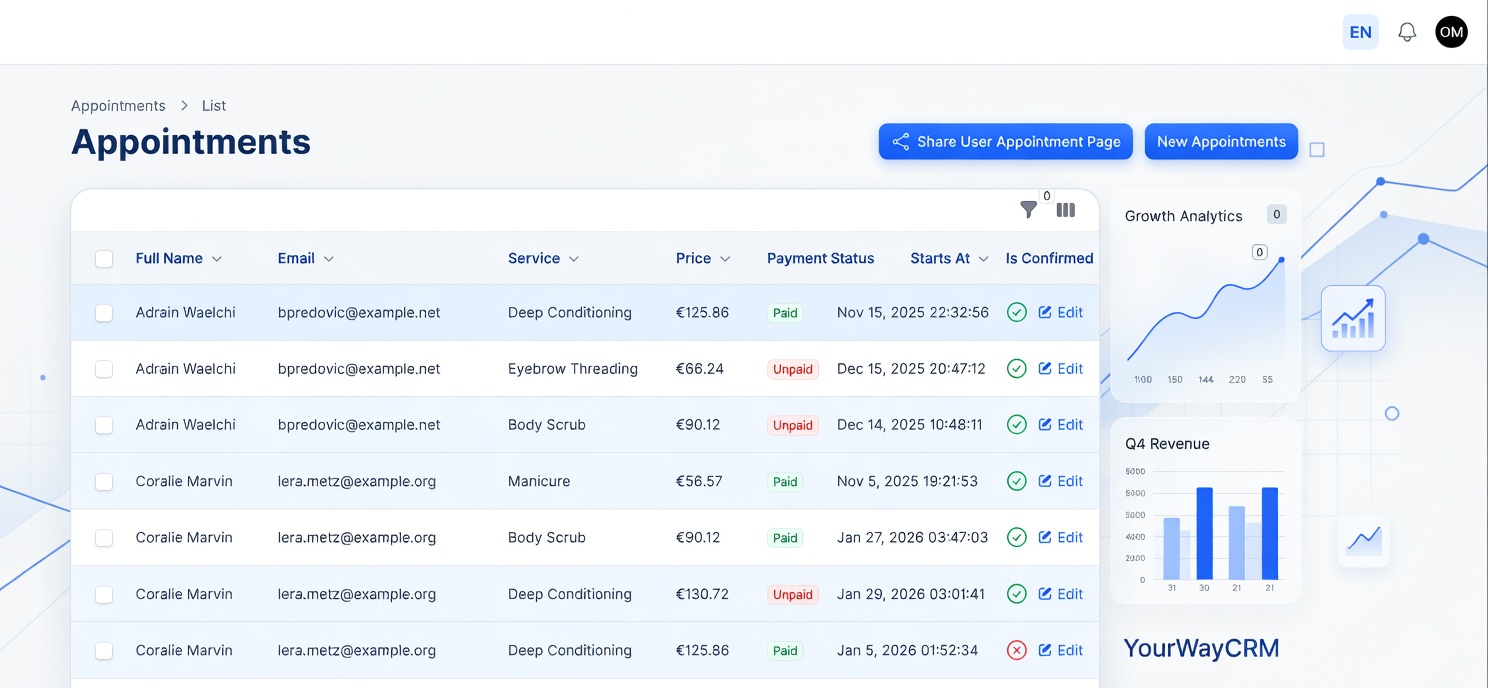Toggle the select-all checkbox in table header
1488x688 pixels.
104,258
